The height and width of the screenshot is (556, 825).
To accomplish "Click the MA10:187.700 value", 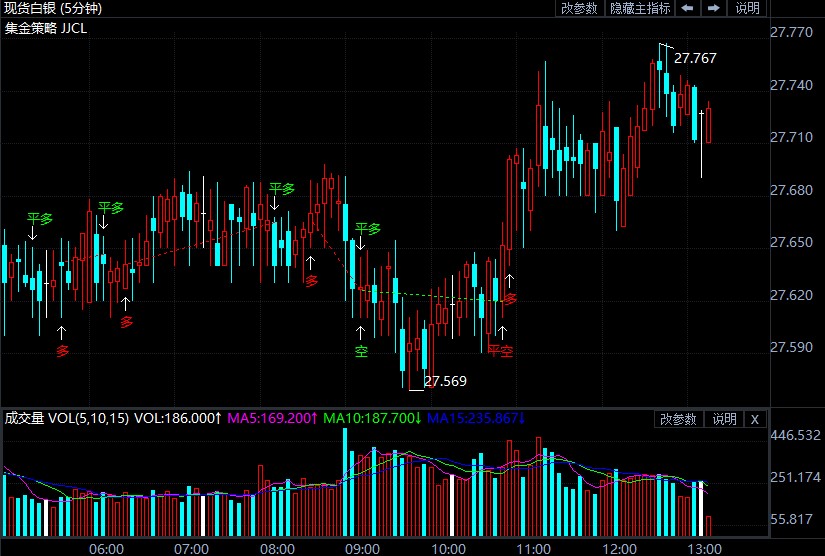I will pos(372,418).
